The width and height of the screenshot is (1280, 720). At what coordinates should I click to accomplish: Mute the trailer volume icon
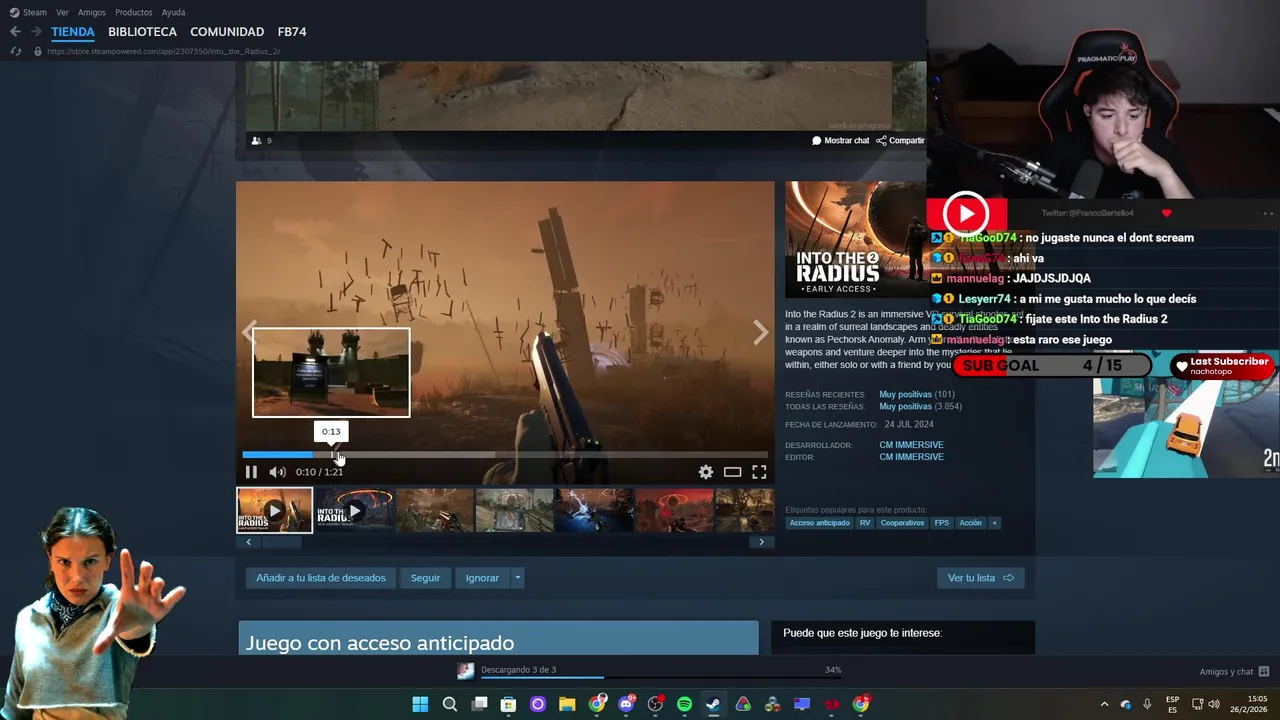pos(277,472)
